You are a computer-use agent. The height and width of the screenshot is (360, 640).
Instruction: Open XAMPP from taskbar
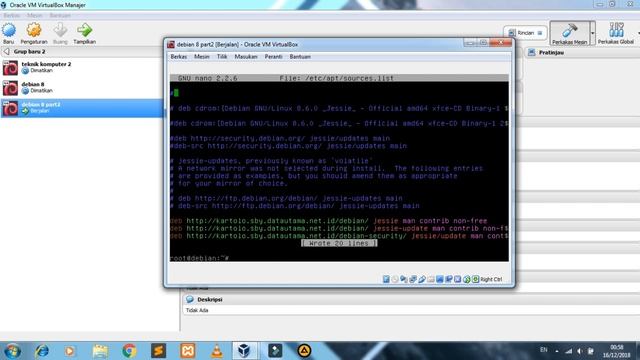[x=187, y=351]
